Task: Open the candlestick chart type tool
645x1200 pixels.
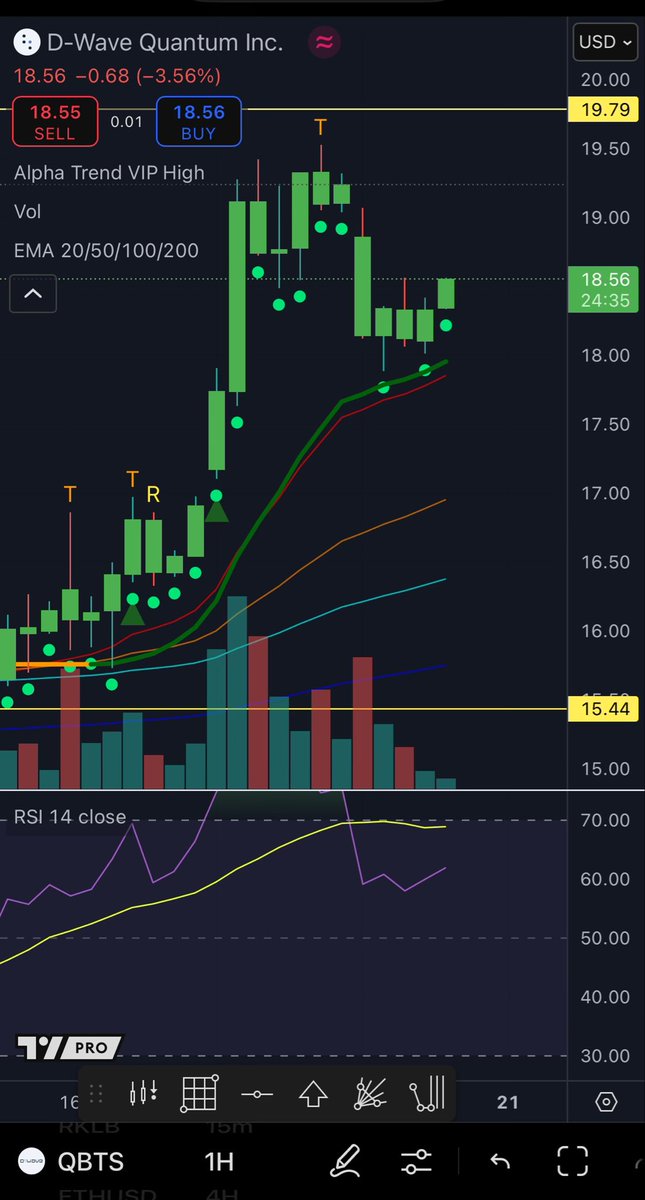Action: click(145, 1095)
